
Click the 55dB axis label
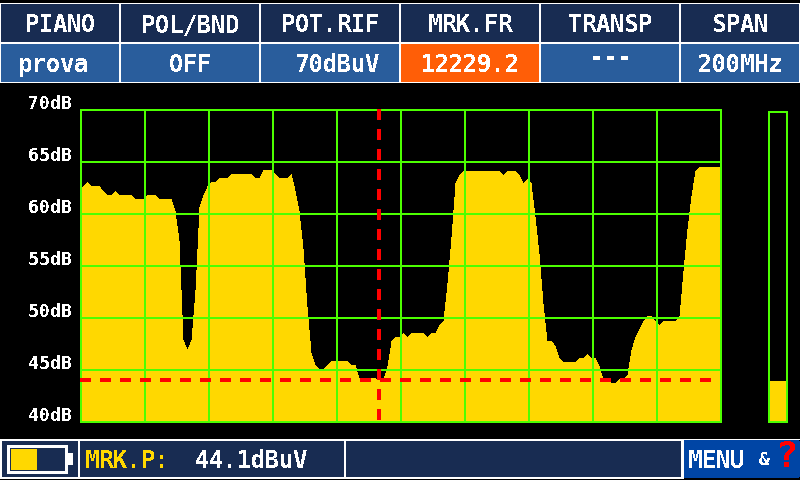[x=50, y=259]
